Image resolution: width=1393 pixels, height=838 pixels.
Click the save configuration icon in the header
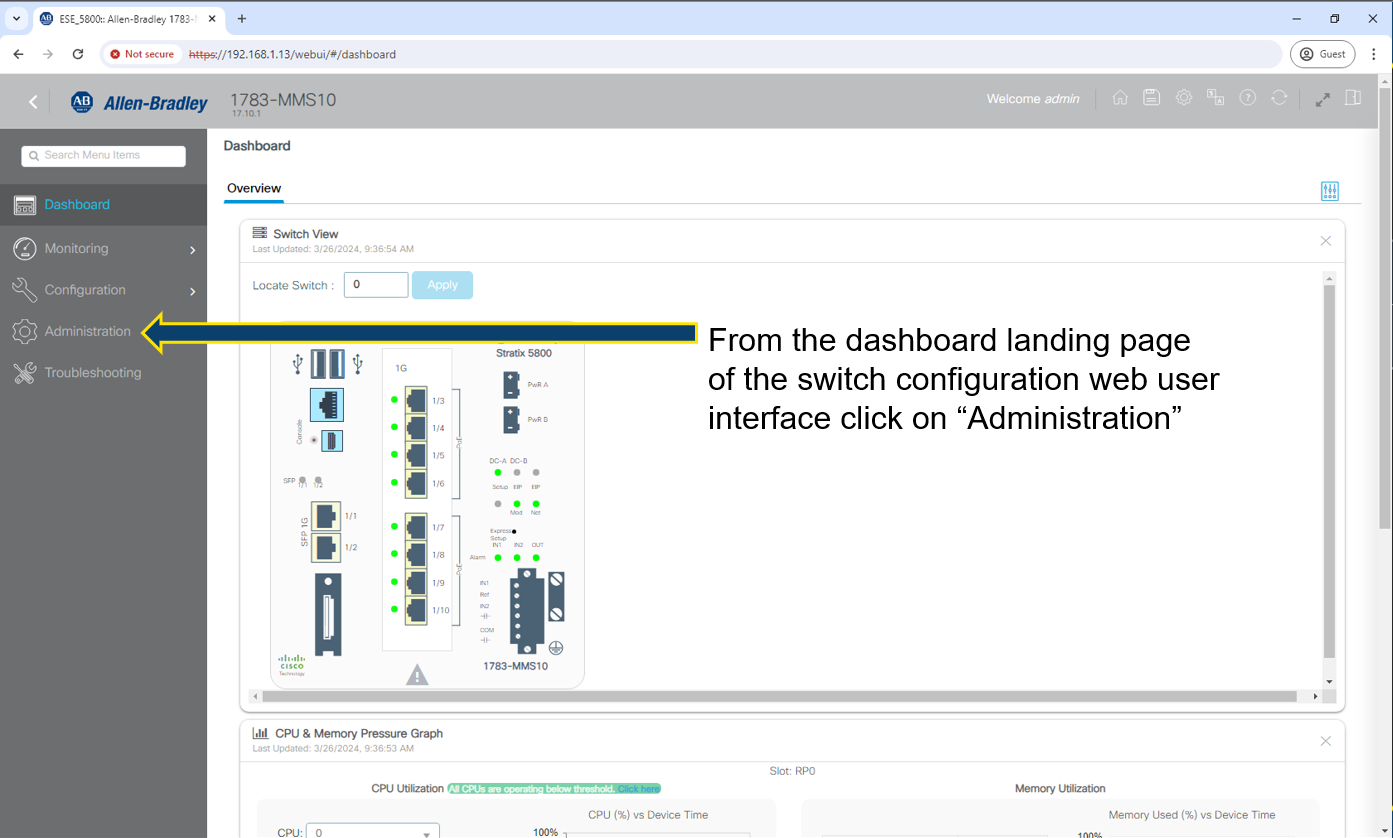(x=1152, y=98)
